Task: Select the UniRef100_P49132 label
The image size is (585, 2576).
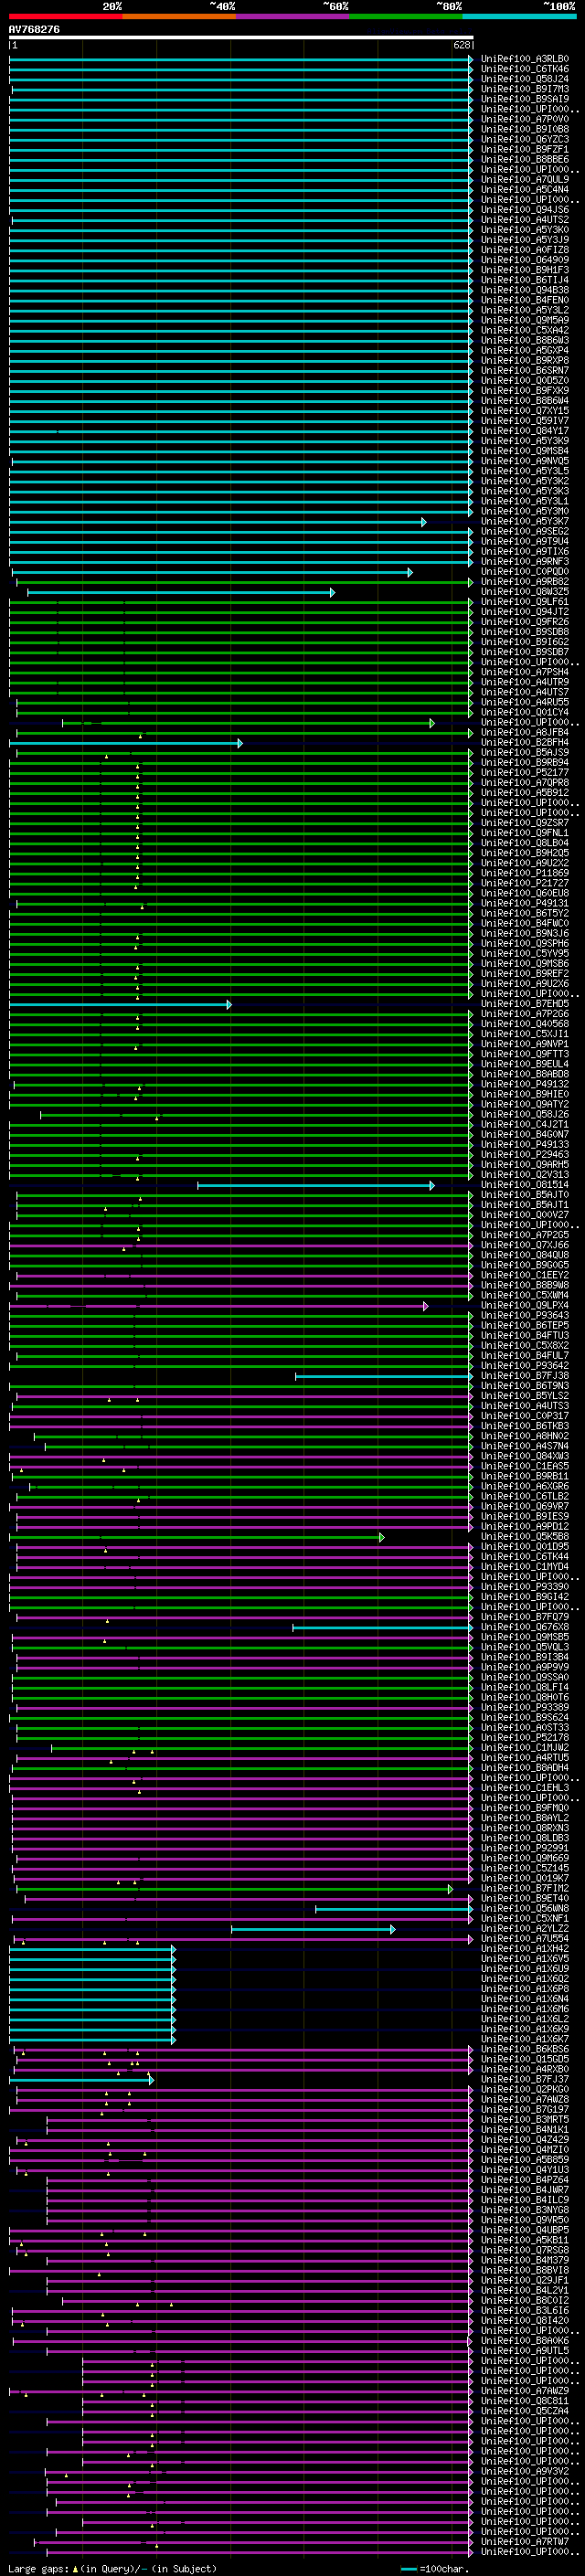Action: 524,1084
